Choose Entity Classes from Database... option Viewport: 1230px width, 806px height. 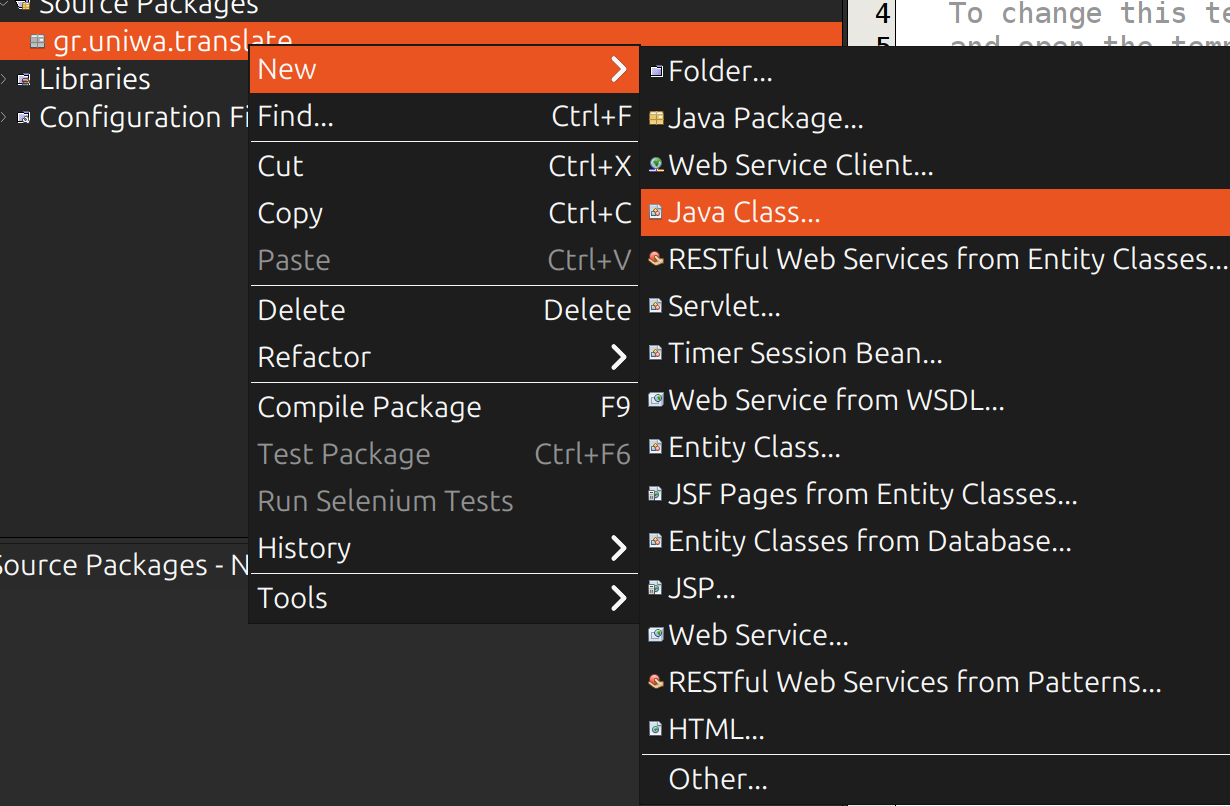[869, 541]
